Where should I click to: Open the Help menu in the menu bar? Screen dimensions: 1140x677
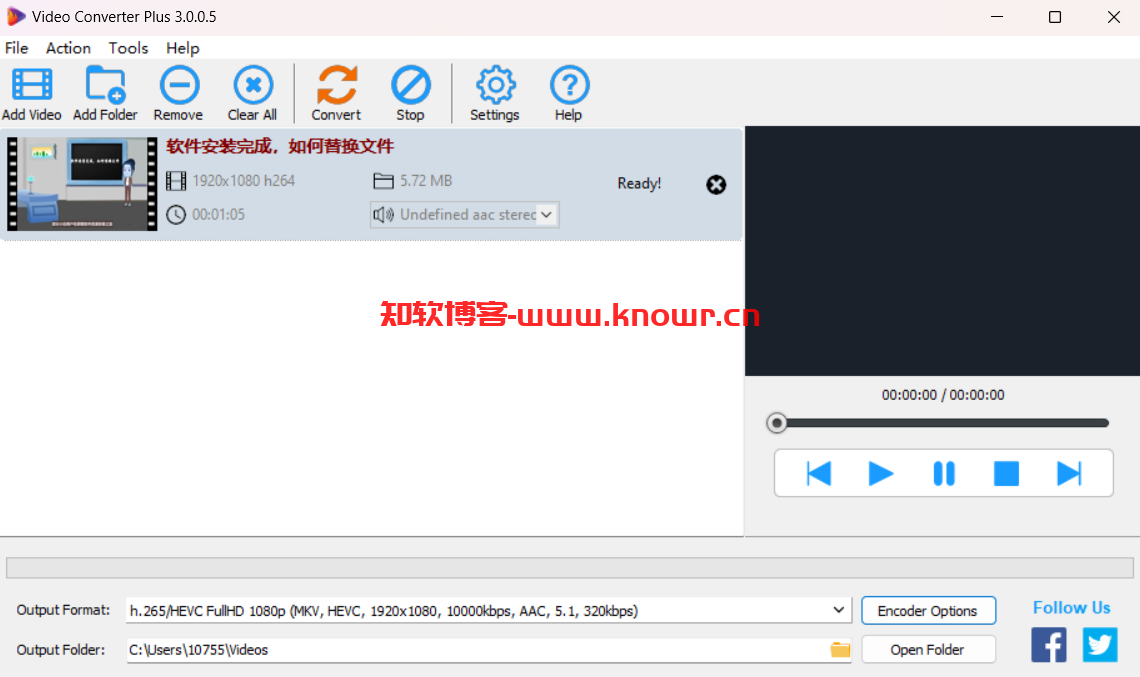coord(182,48)
